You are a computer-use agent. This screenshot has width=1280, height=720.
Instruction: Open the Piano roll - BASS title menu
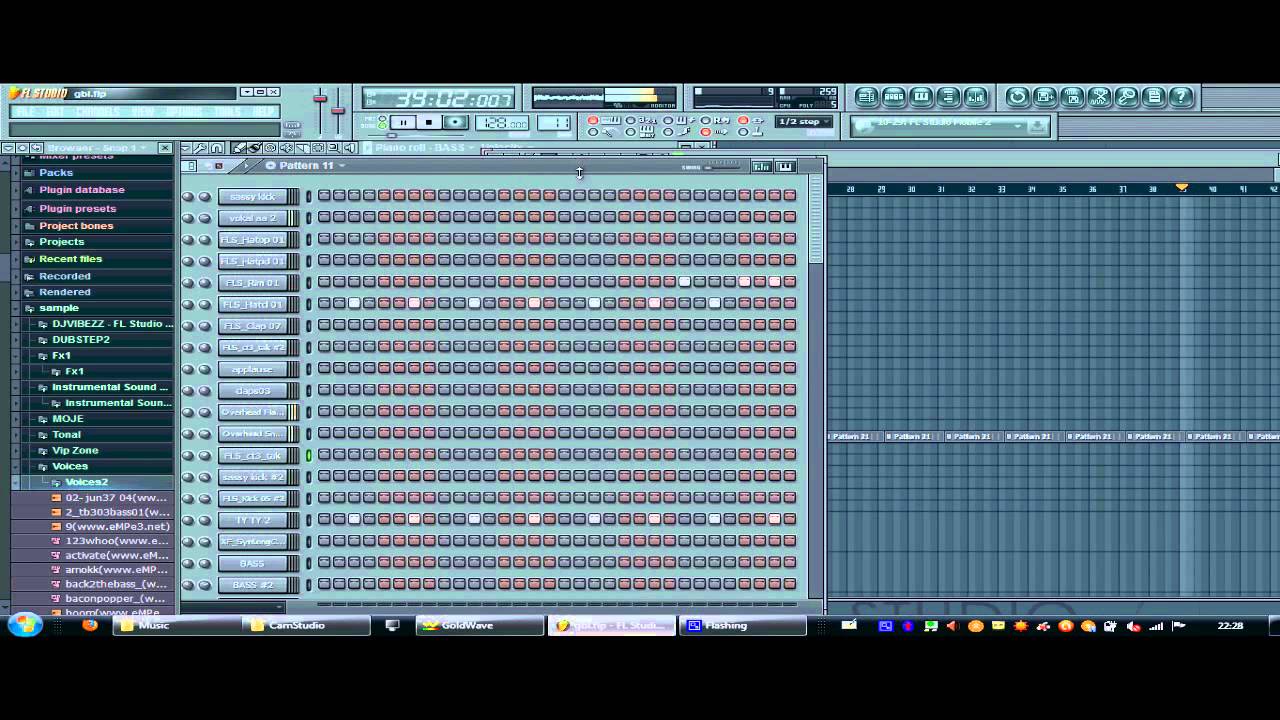[420, 148]
